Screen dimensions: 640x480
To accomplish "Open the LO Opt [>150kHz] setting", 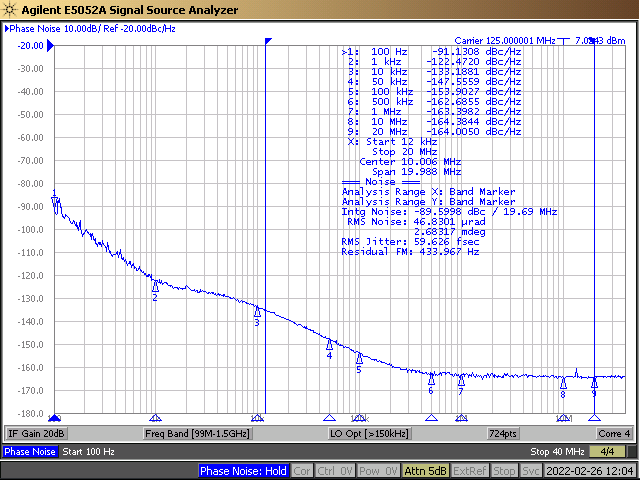I will coord(369,434).
